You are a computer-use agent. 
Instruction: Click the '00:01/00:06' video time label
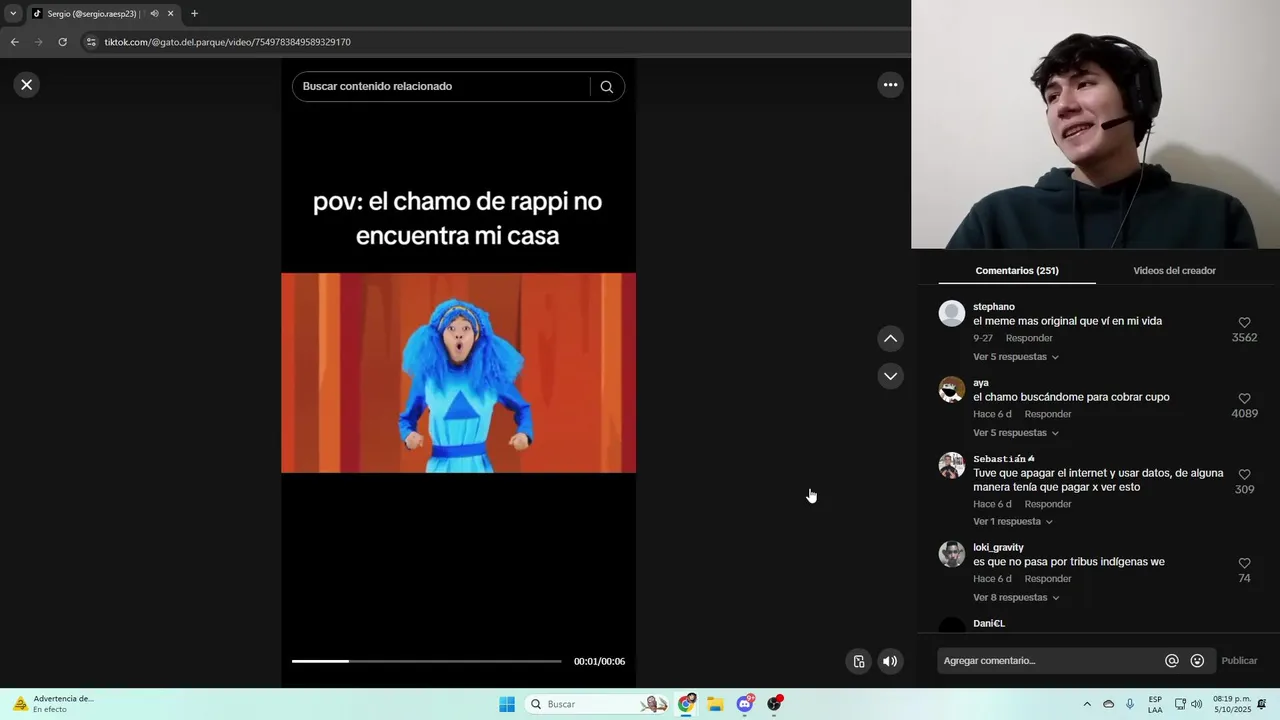pos(599,661)
